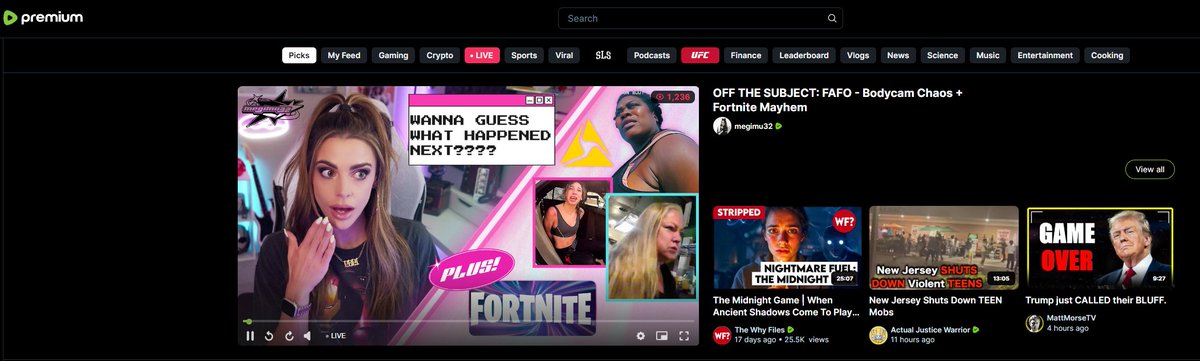Open the Finance category
Screen dimensions: 1200x361
(746, 56)
